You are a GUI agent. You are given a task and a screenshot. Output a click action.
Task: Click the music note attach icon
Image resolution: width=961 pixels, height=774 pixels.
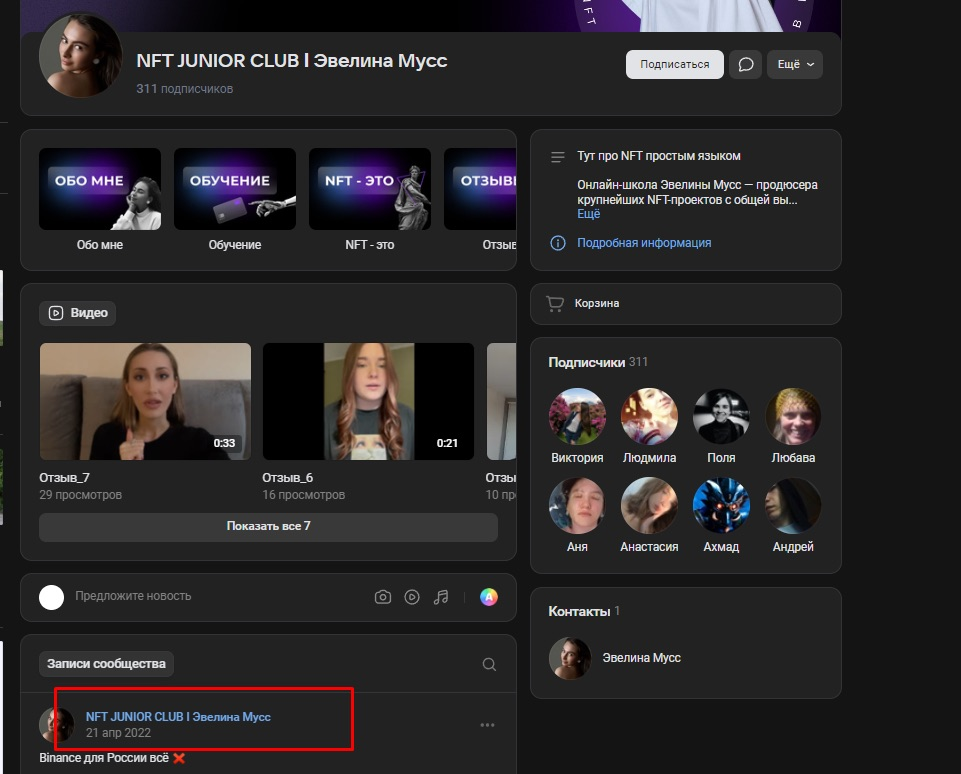[441, 597]
